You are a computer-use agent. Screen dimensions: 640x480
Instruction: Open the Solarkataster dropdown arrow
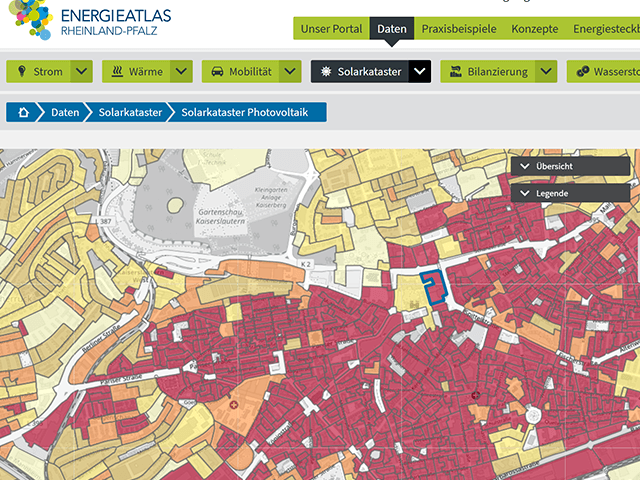click(x=420, y=72)
